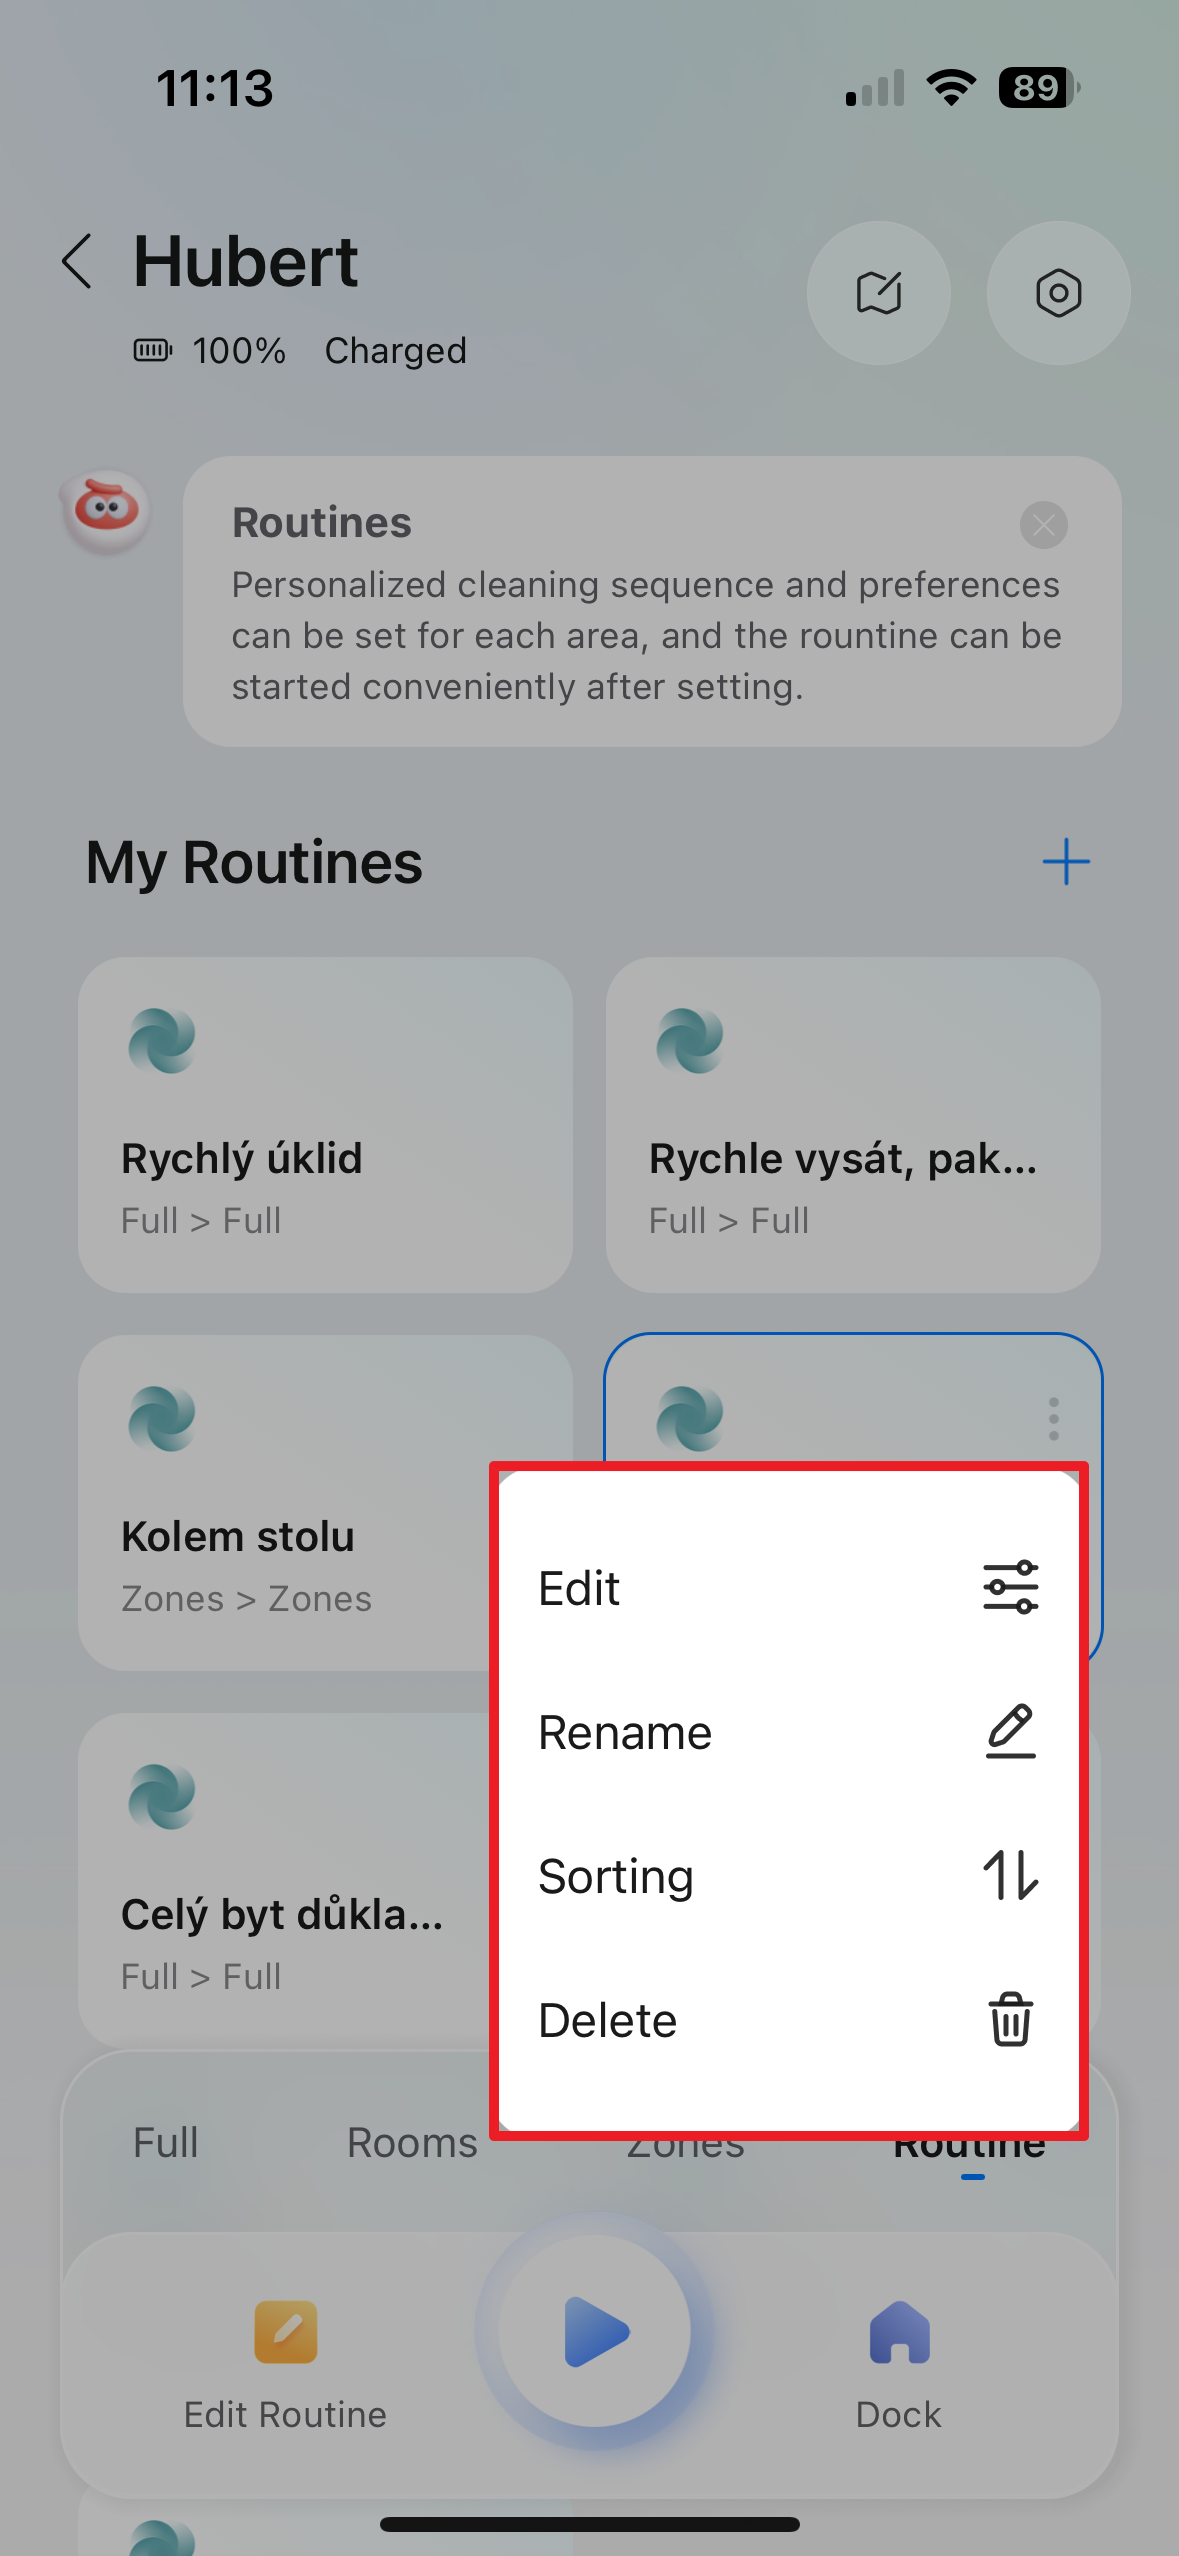The height and width of the screenshot is (2556, 1179).
Task: Tap the pencil rename icon
Action: click(1011, 1731)
